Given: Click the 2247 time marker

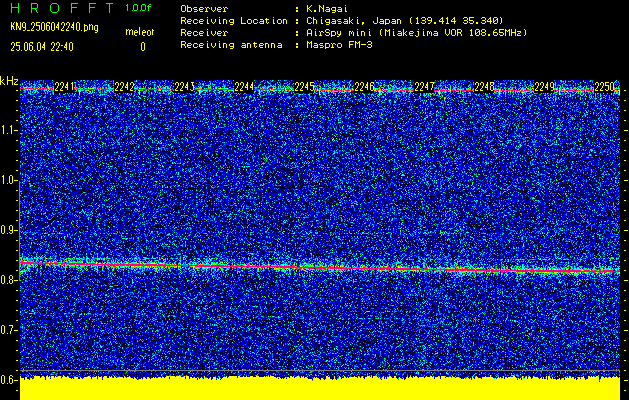Looking at the screenshot, I should tap(424, 87).
